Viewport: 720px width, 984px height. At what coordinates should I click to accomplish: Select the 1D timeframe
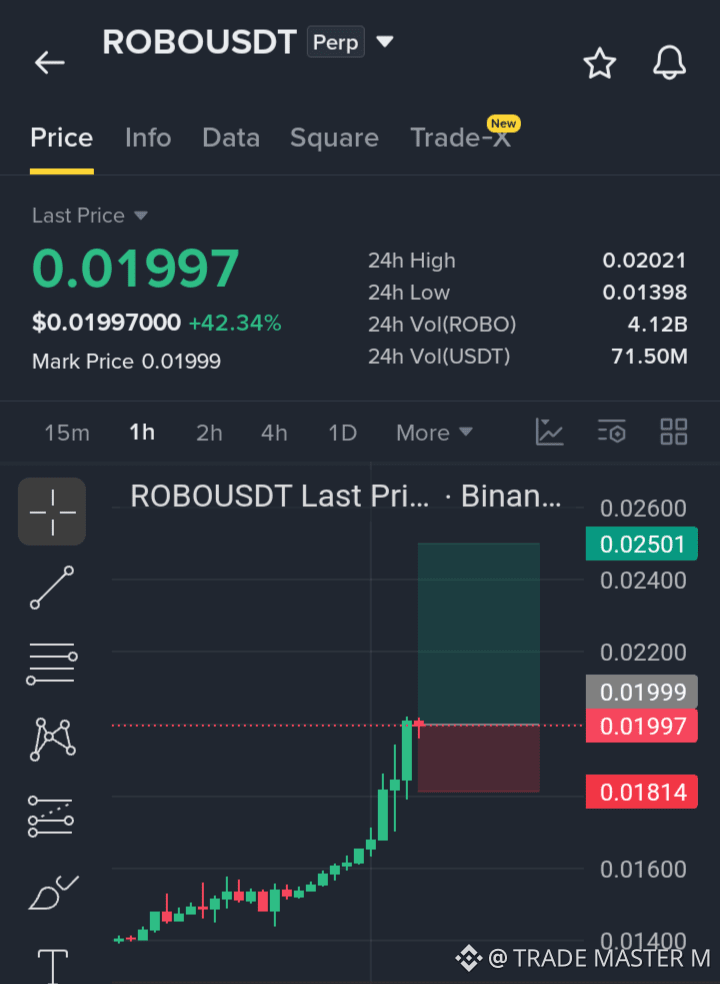point(343,432)
